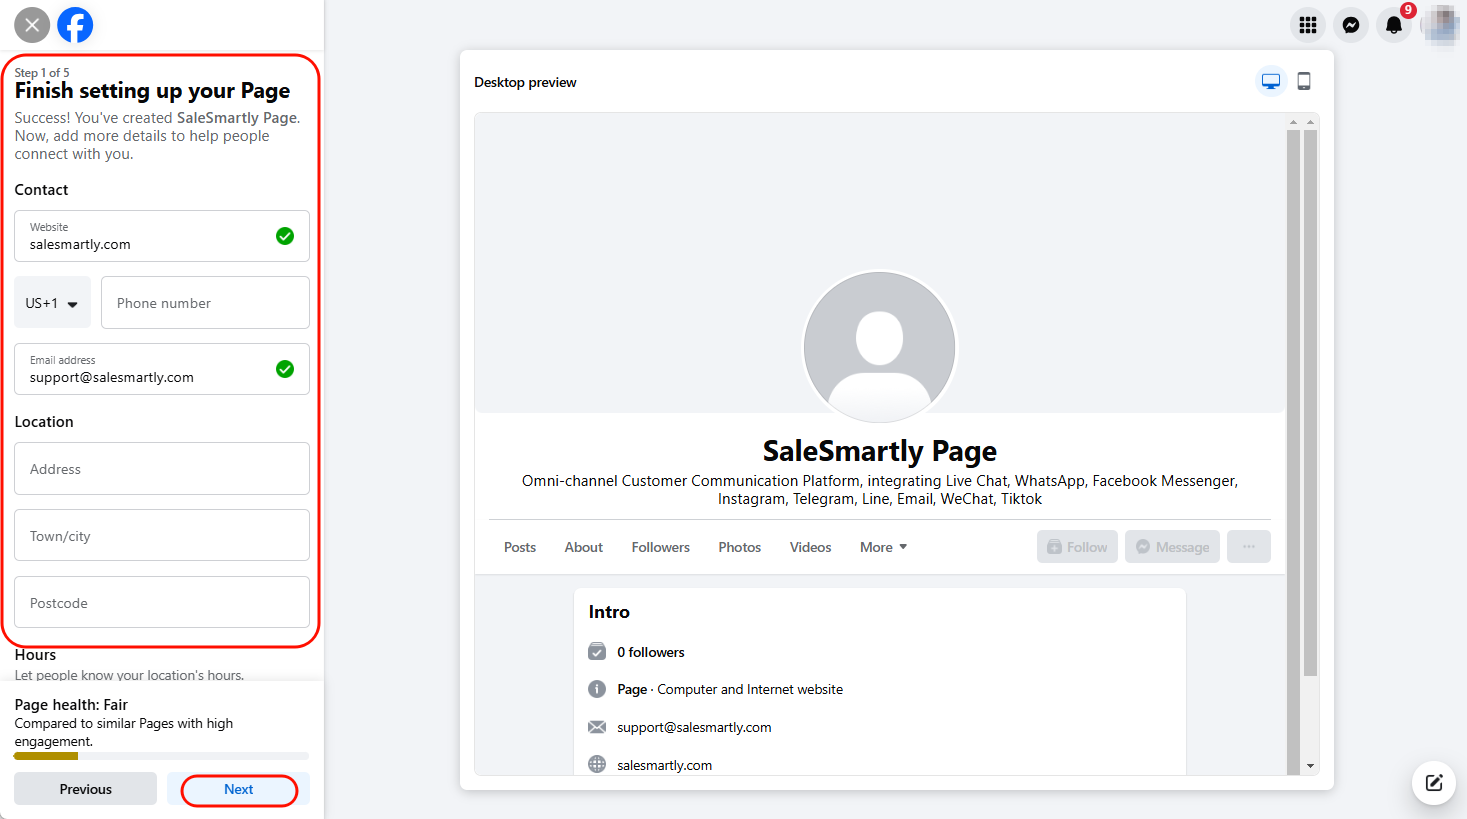Open the US+1 country code dropdown

click(52, 303)
